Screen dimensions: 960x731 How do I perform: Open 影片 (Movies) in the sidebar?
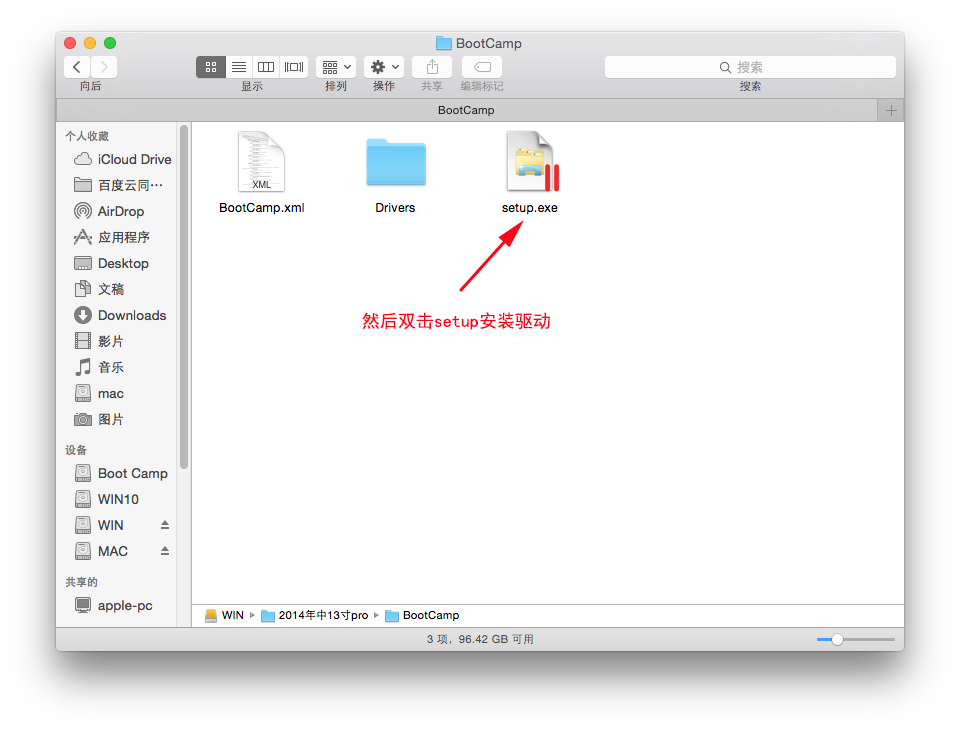[x=99, y=341]
